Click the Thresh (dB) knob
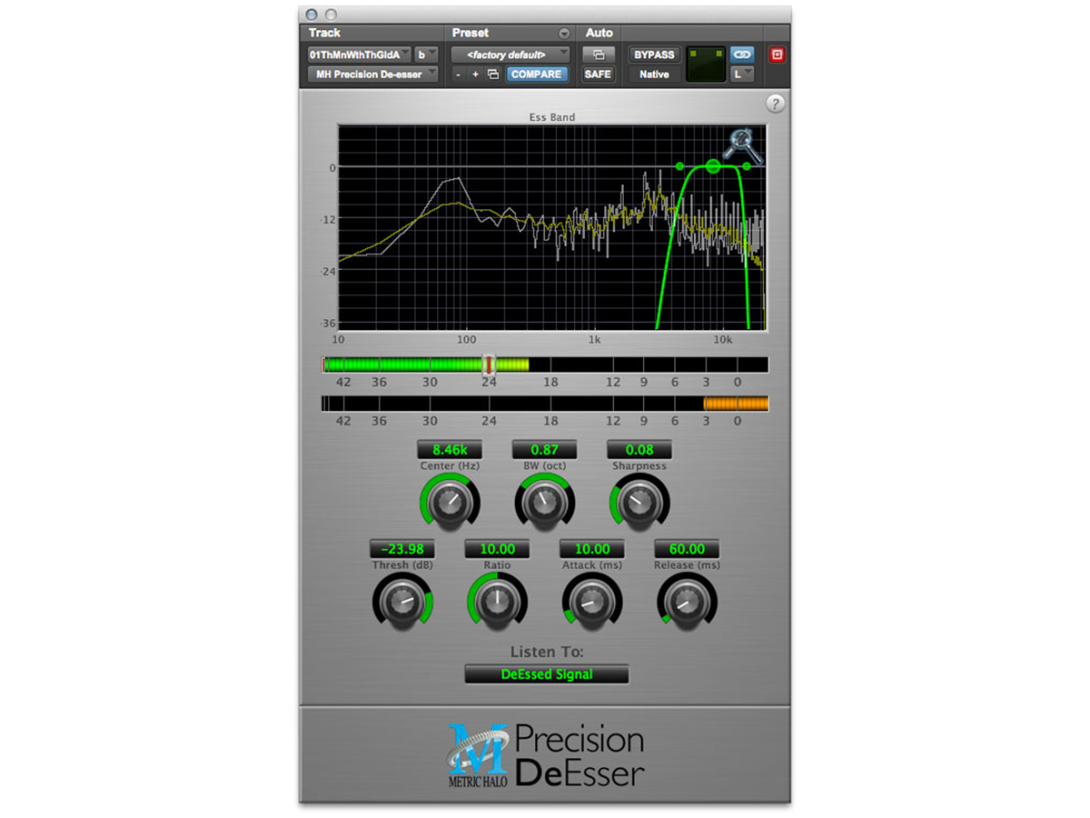The width and height of the screenshot is (1090, 818). click(402, 602)
